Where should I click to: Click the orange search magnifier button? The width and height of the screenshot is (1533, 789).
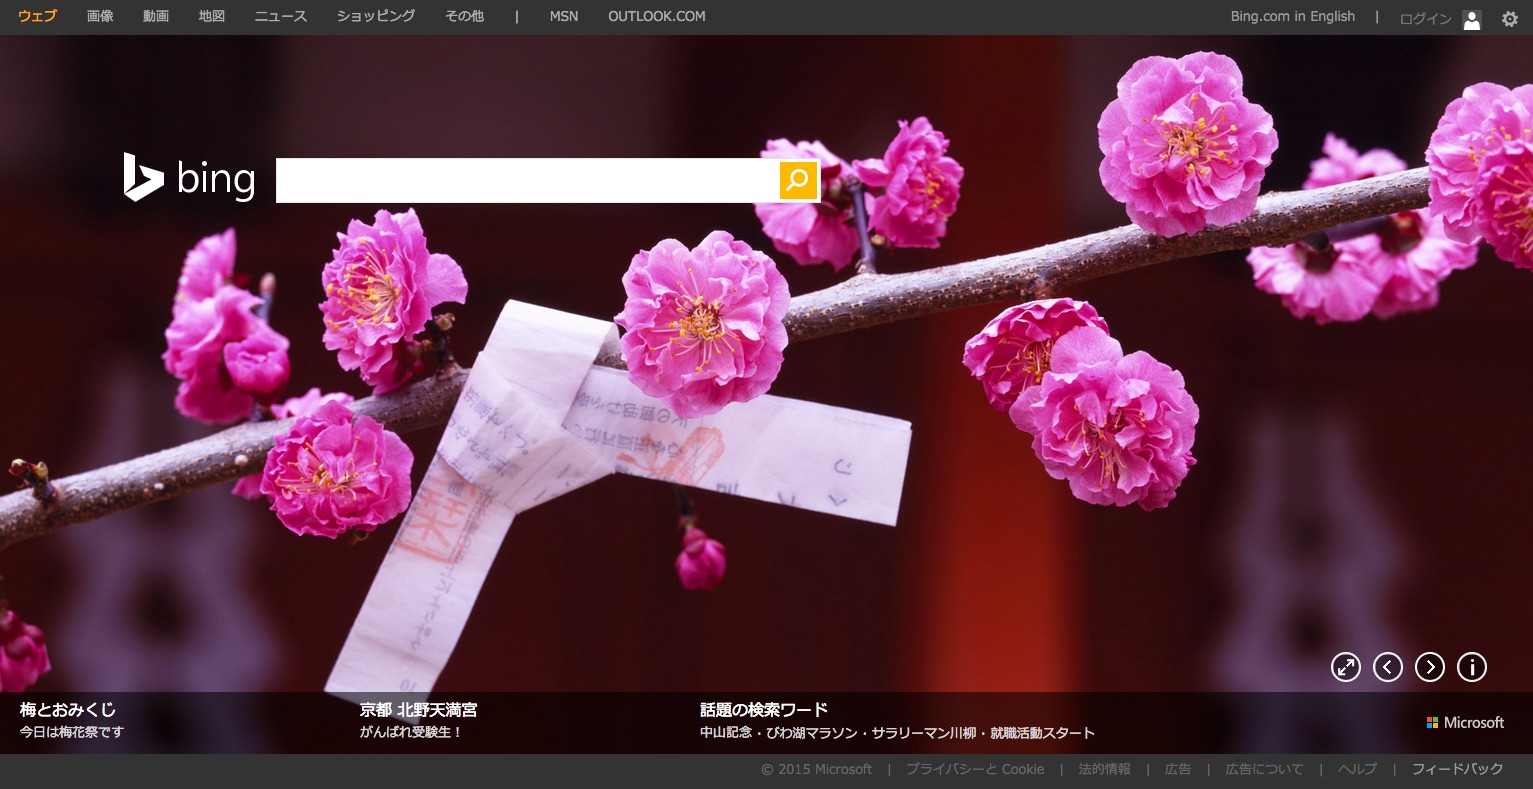pyautogui.click(x=798, y=180)
